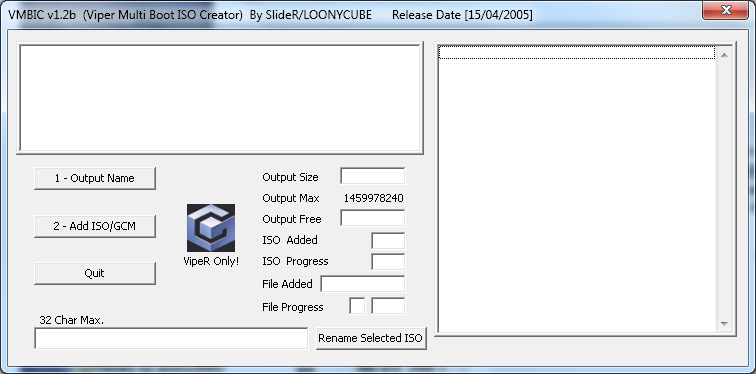The image size is (756, 374).
Task: Click the ISO Progress field
Action: (x=388, y=262)
